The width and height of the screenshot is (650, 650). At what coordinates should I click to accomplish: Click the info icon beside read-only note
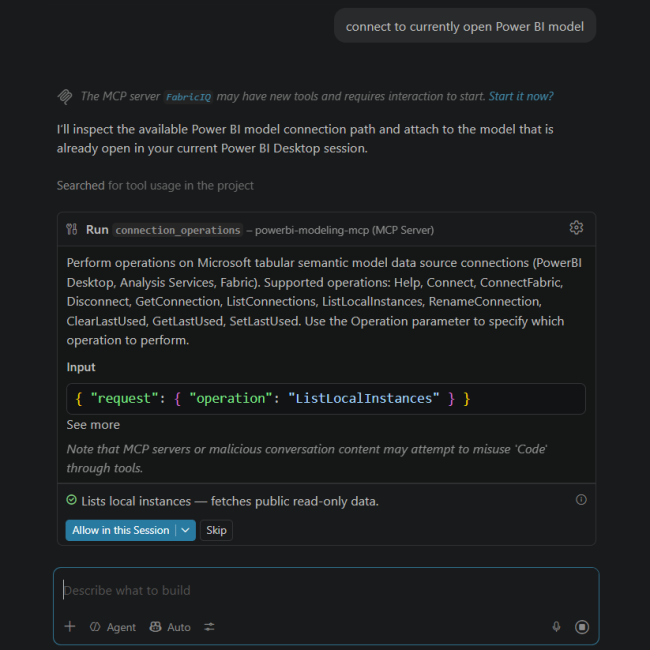pos(581,500)
